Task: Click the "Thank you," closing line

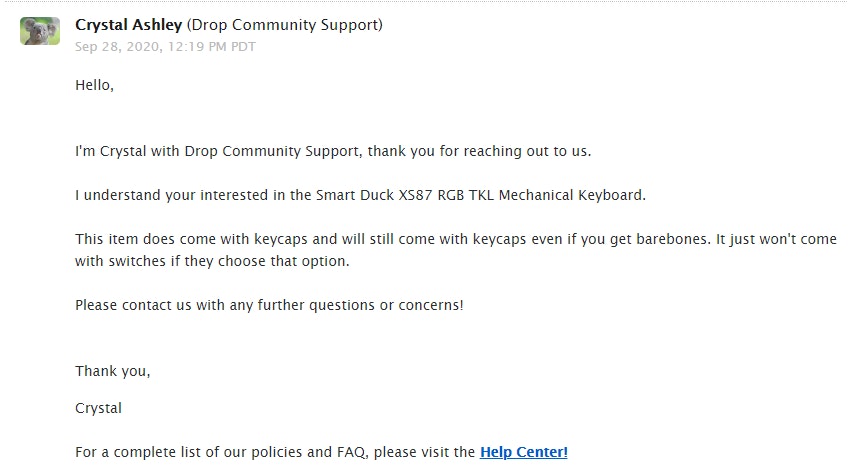Action: coord(112,371)
